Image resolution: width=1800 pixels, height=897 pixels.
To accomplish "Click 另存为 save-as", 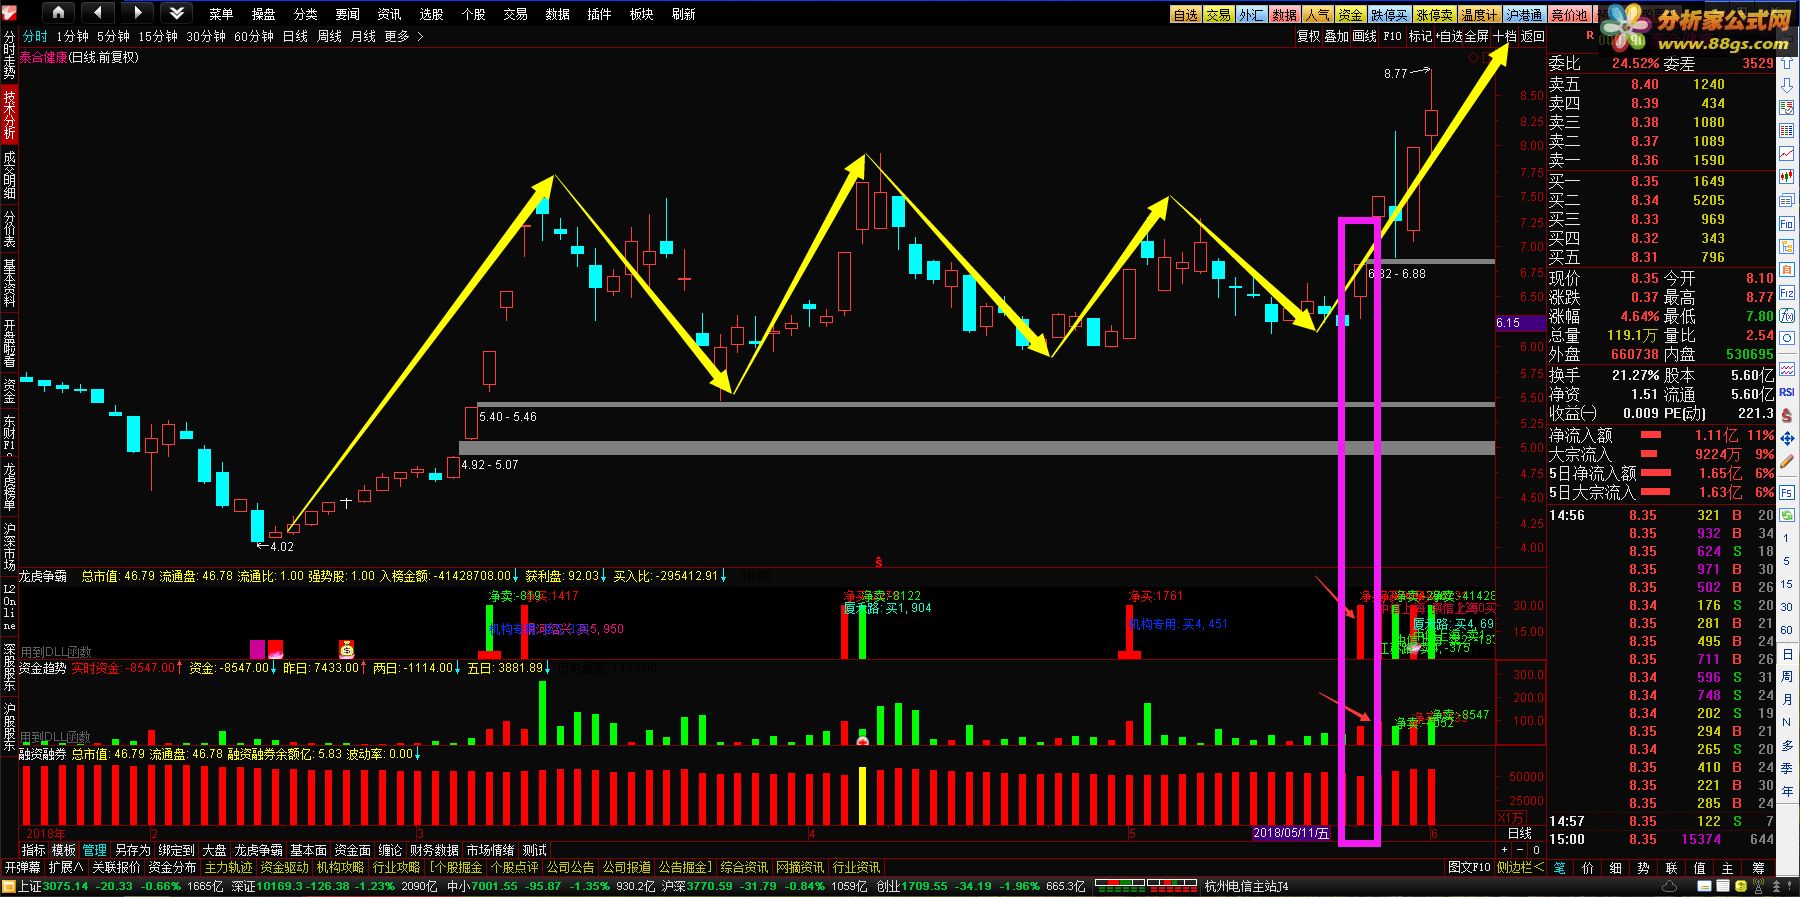I will 132,850.
